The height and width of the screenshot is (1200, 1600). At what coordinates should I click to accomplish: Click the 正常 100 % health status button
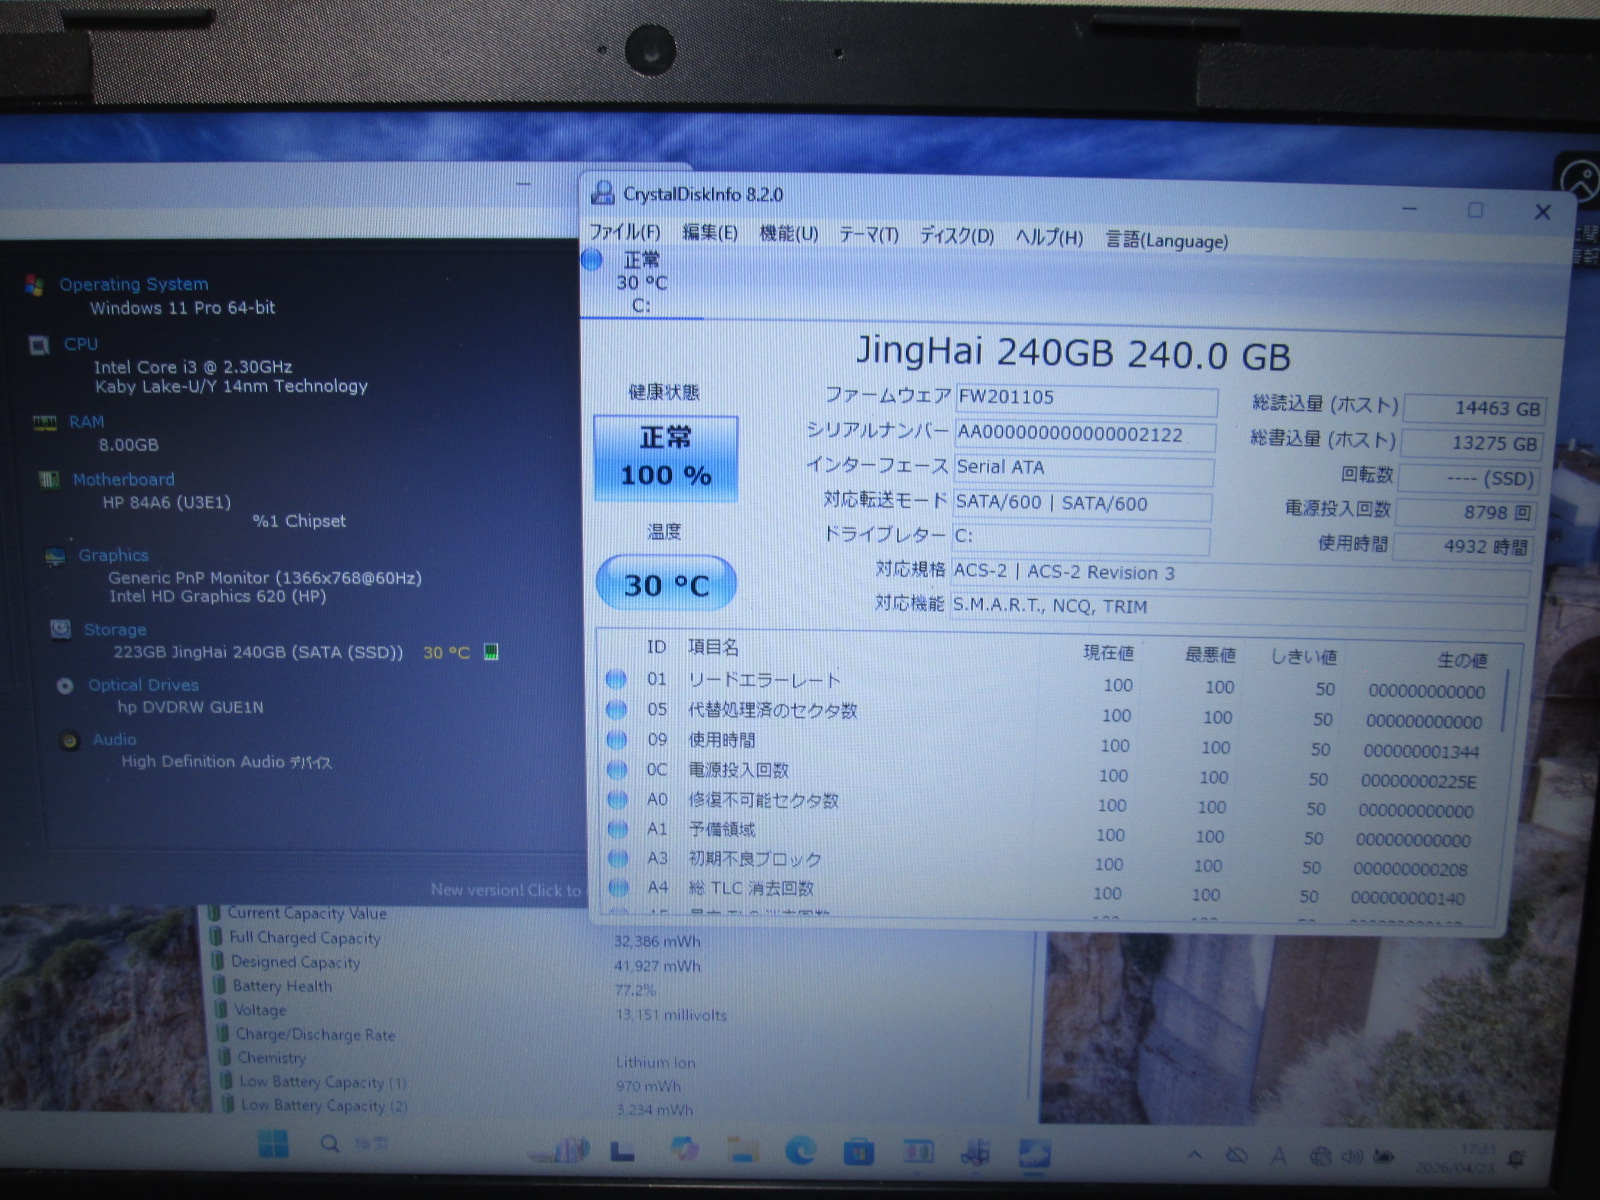[666, 457]
